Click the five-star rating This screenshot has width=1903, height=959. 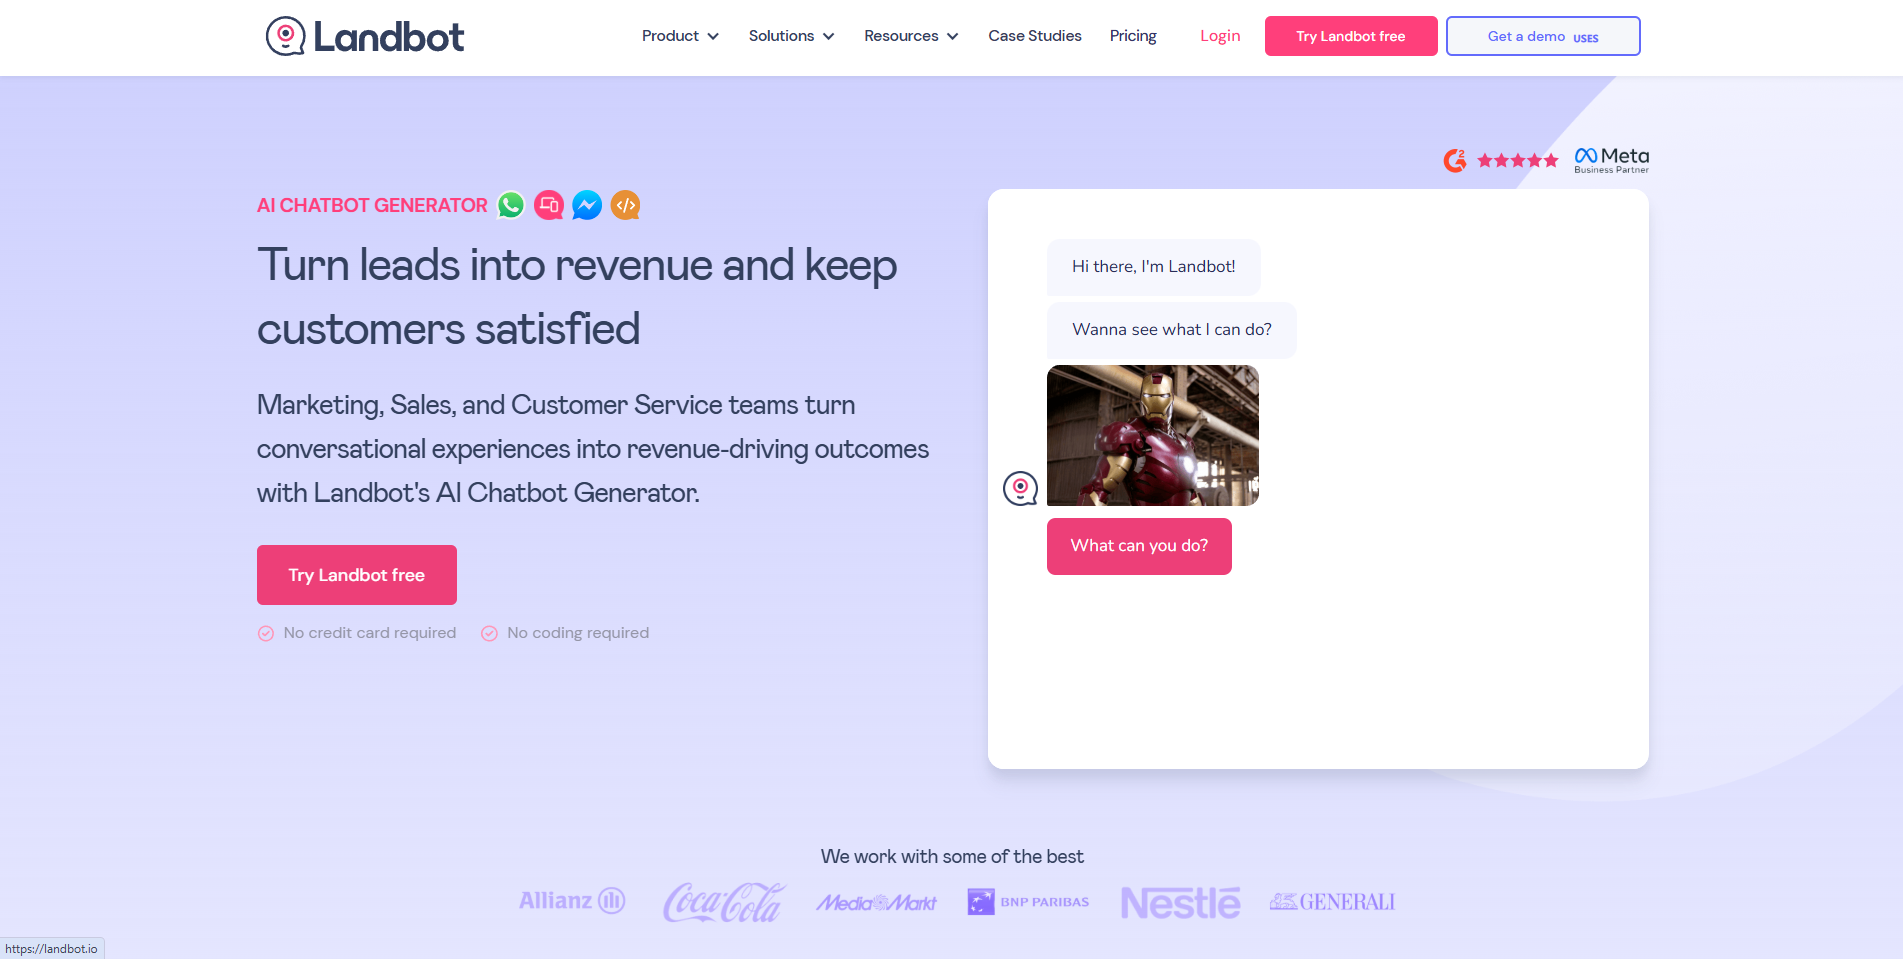(x=1517, y=160)
